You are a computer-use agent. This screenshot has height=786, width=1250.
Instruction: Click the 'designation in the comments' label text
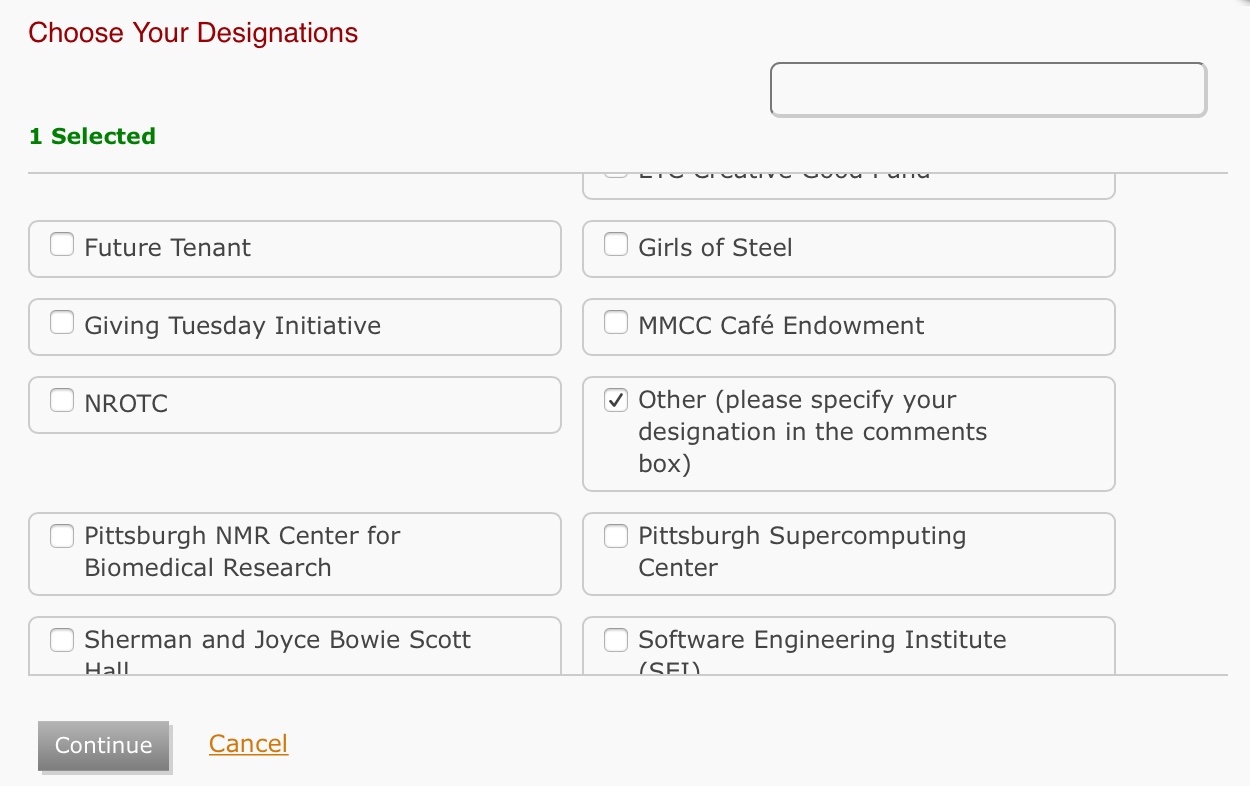coord(812,432)
